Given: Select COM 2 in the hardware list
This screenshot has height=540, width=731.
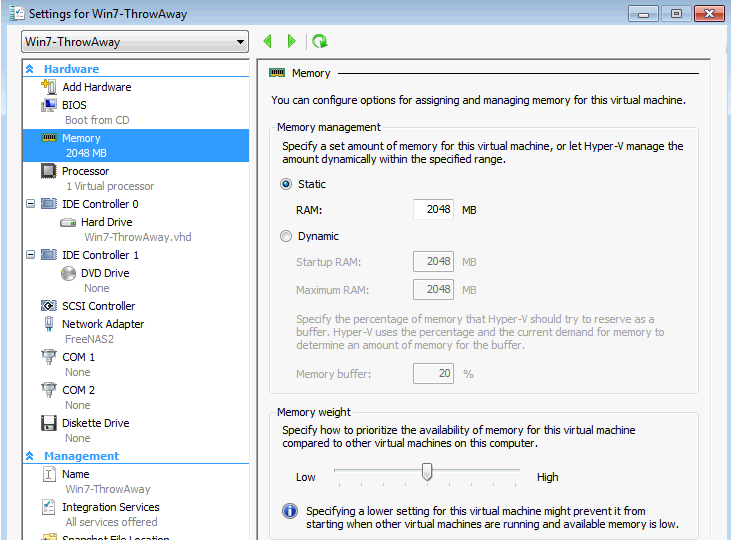Looking at the screenshot, I should click(78, 390).
